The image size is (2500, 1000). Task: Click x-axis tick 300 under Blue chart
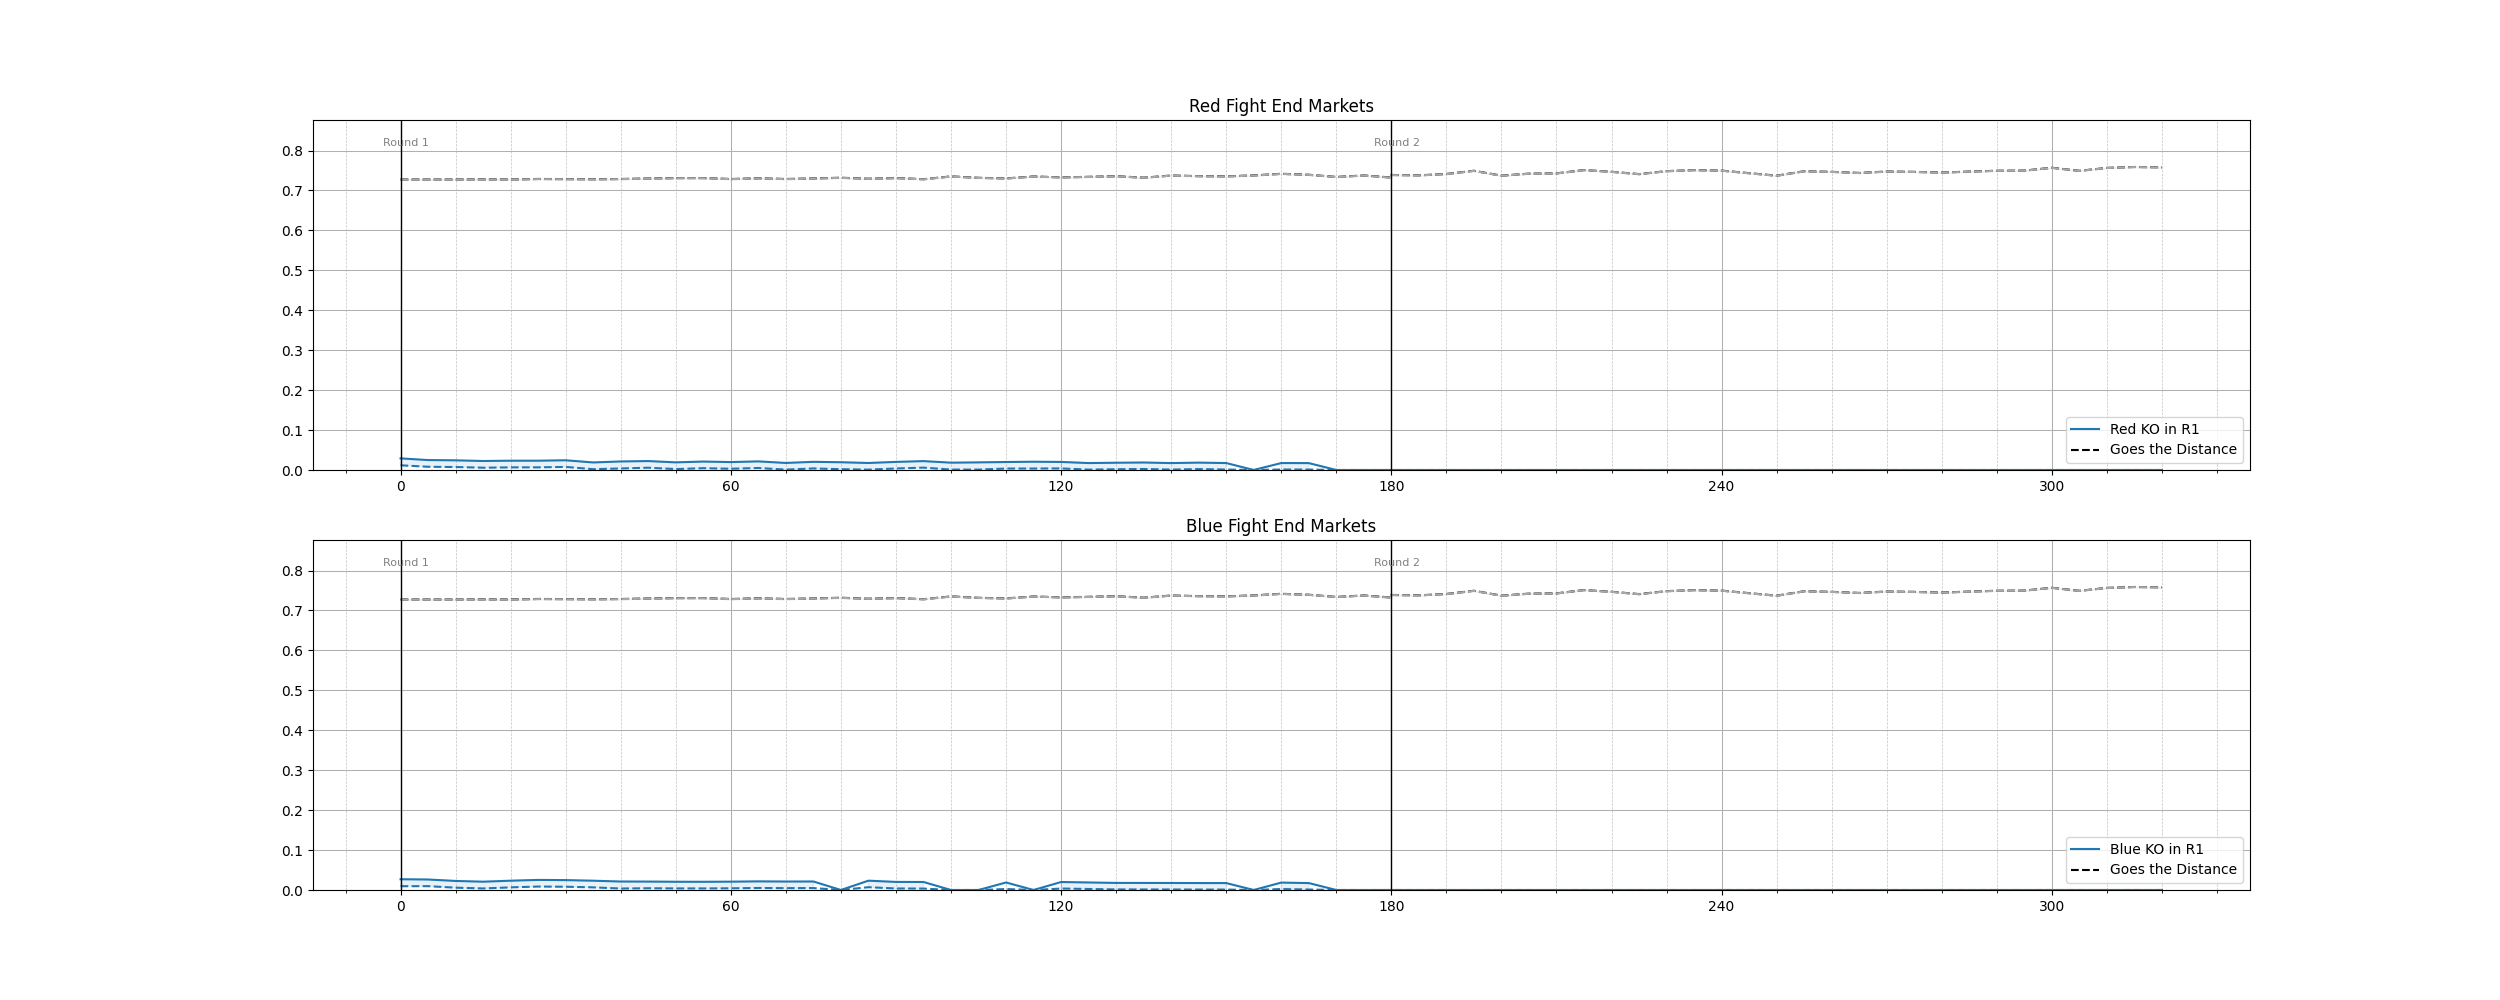coord(2051,907)
